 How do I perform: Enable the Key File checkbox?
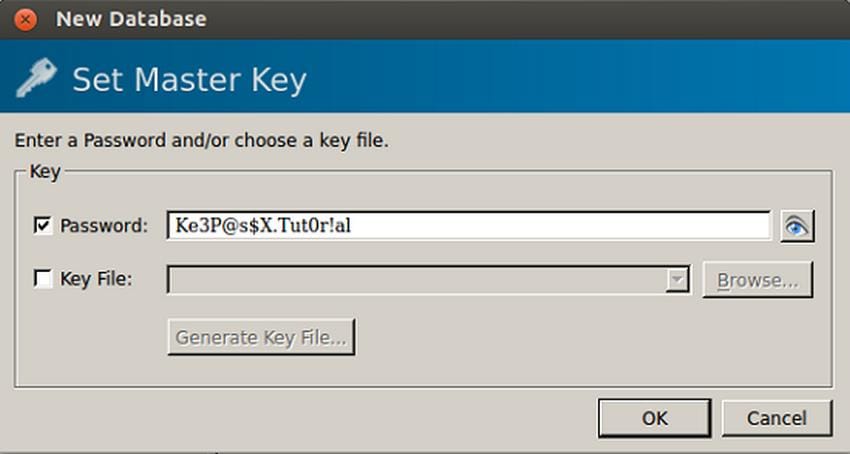click(43, 280)
